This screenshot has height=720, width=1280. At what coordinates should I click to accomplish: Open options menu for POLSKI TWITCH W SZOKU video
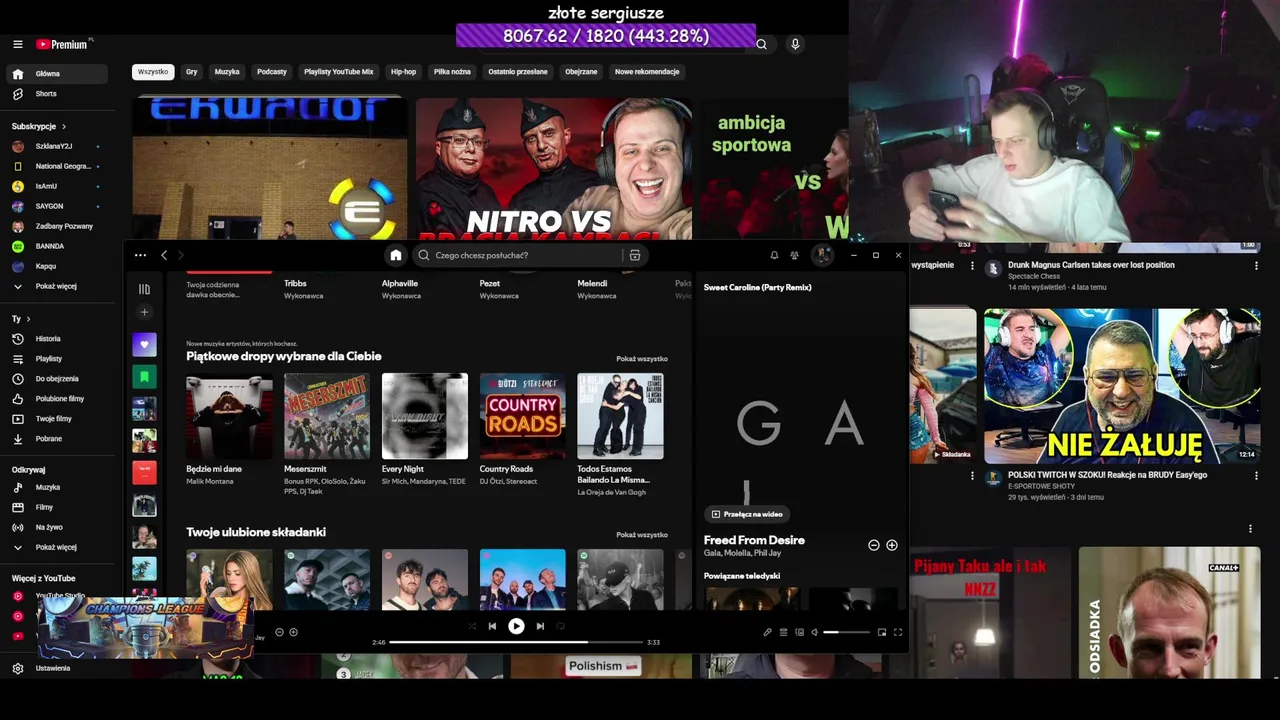point(1256,476)
